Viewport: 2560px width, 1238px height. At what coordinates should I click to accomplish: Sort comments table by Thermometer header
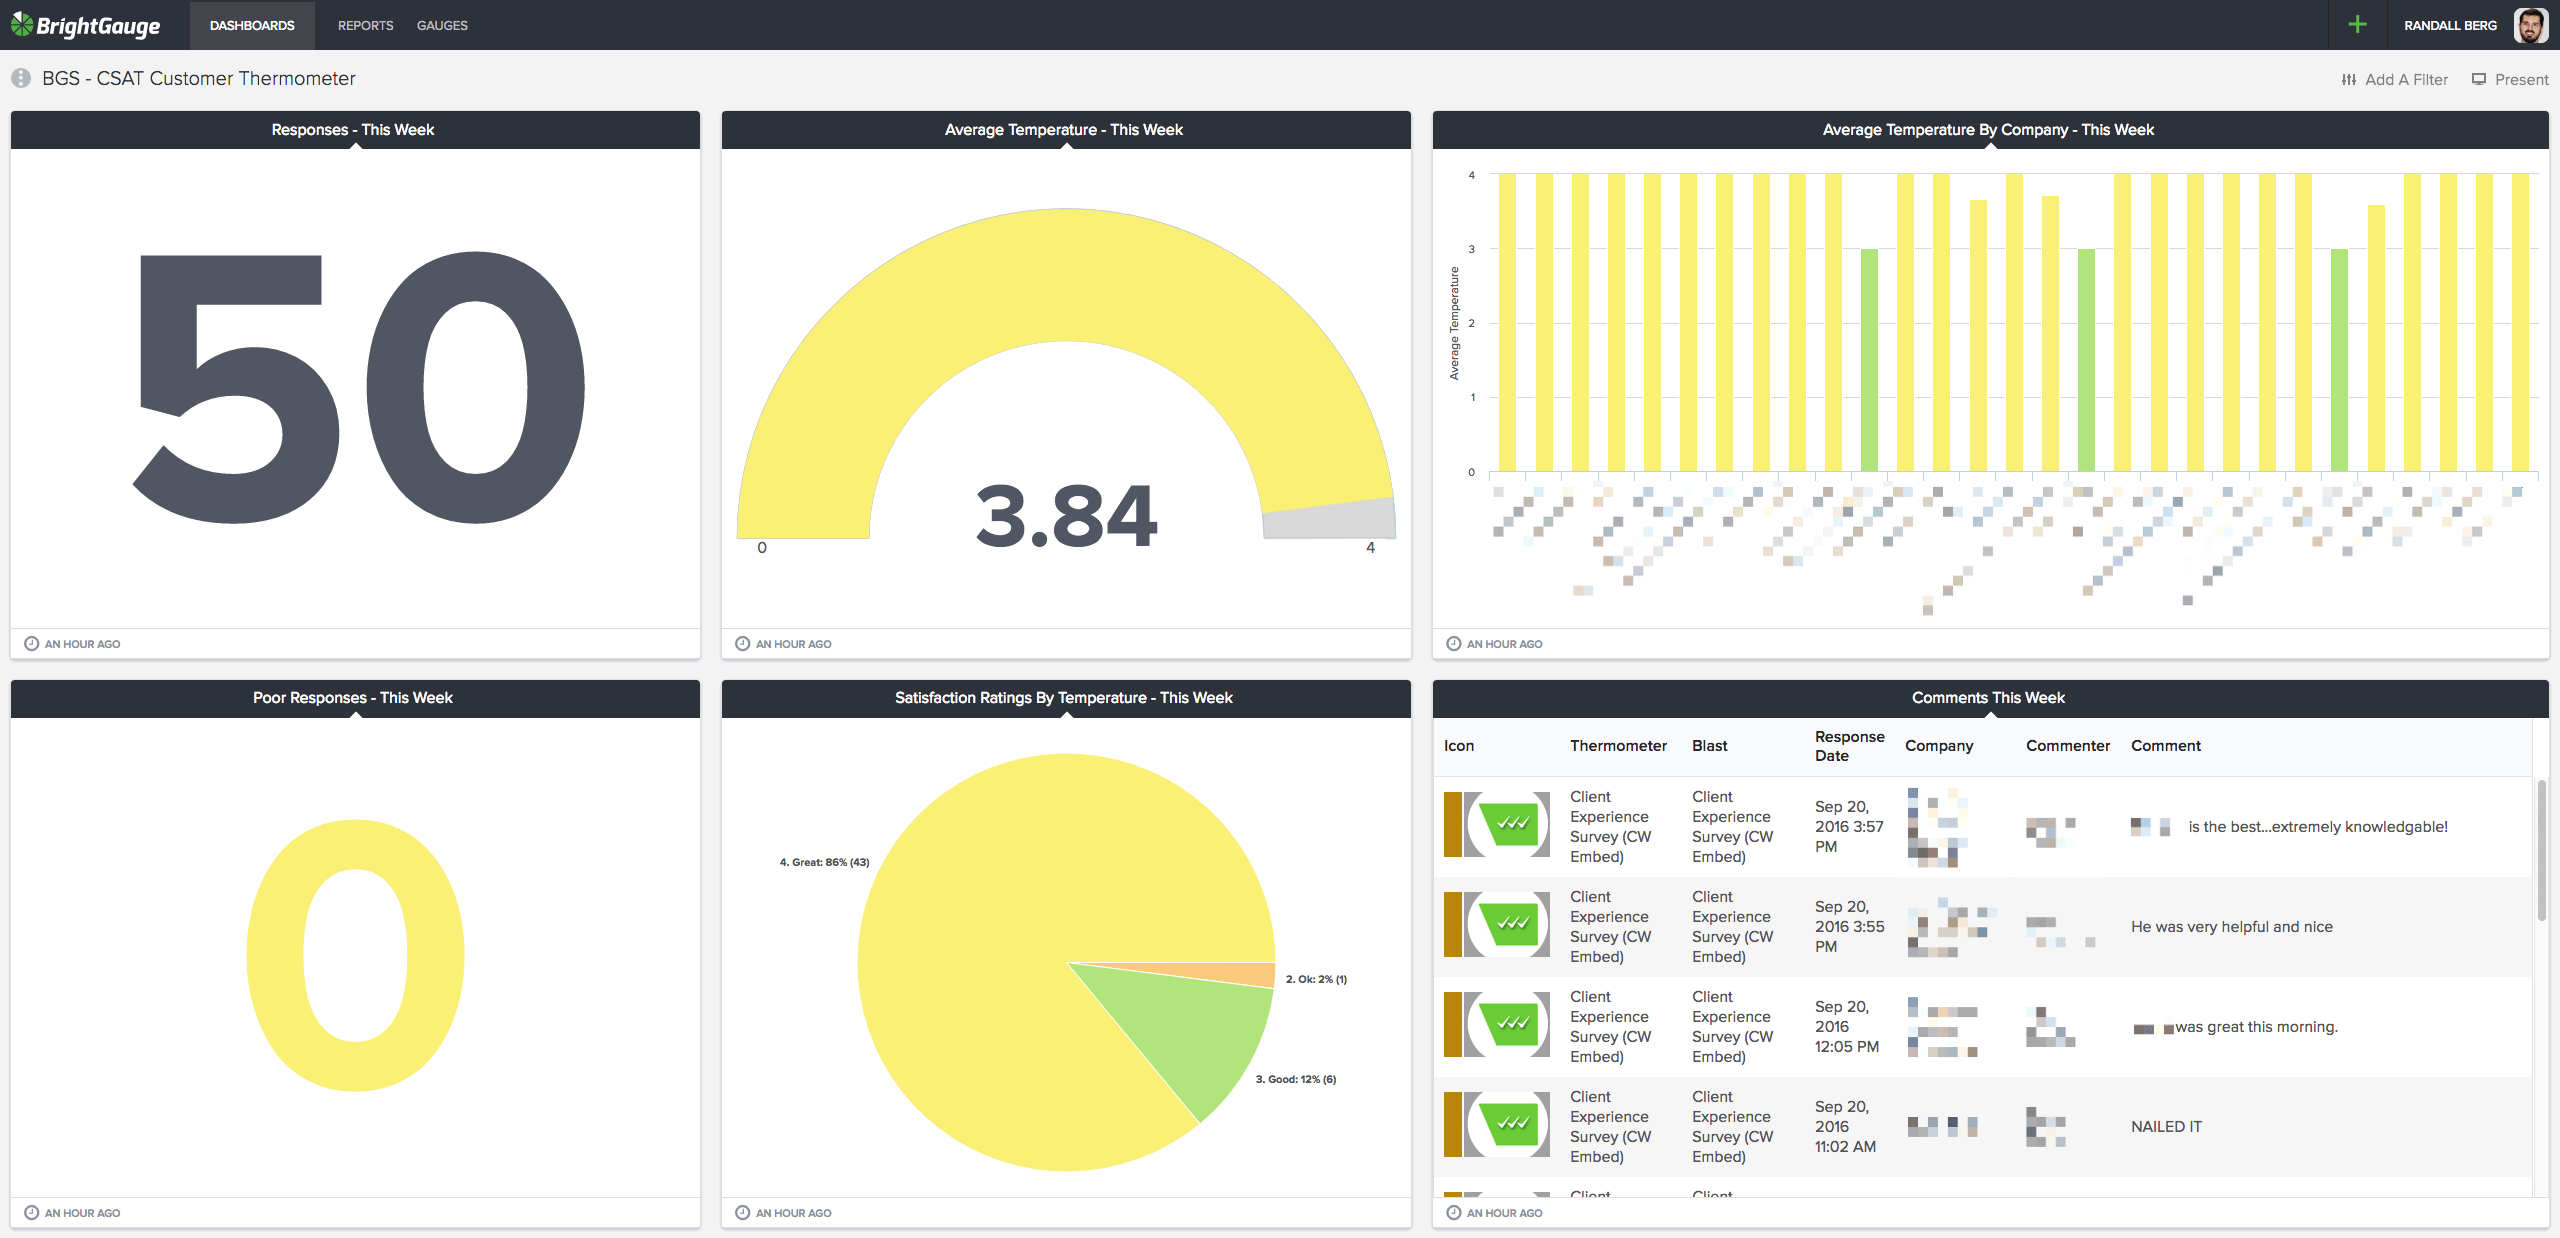pos(1617,746)
